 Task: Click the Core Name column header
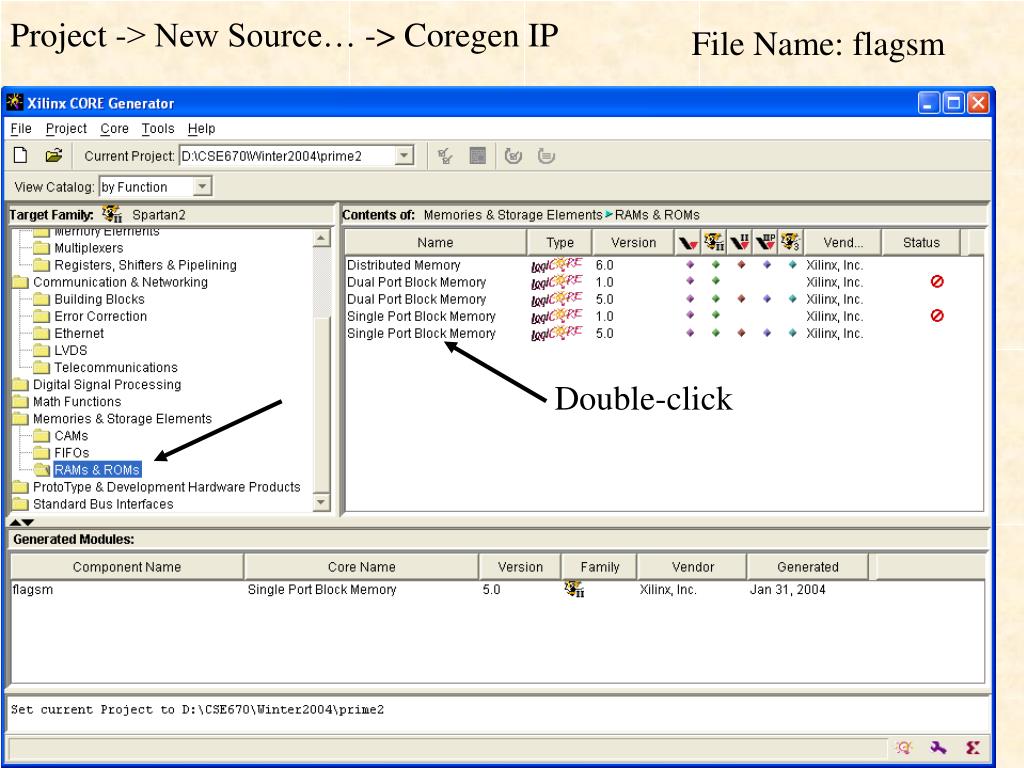(x=361, y=567)
